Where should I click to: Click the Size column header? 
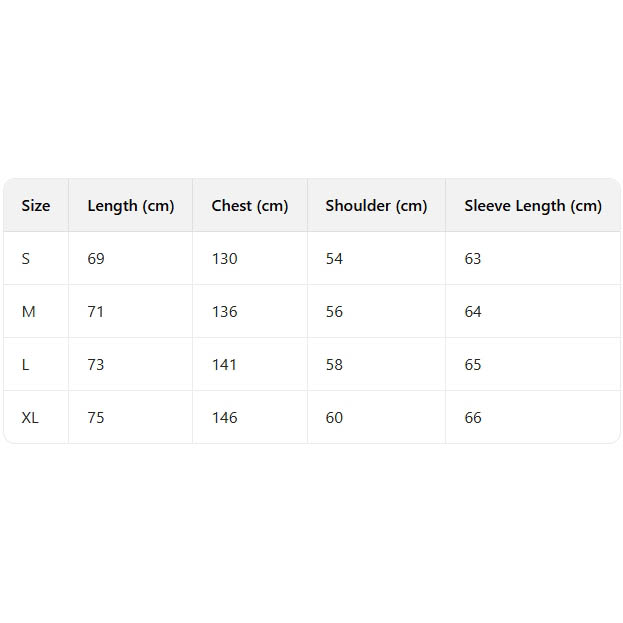click(x=36, y=206)
